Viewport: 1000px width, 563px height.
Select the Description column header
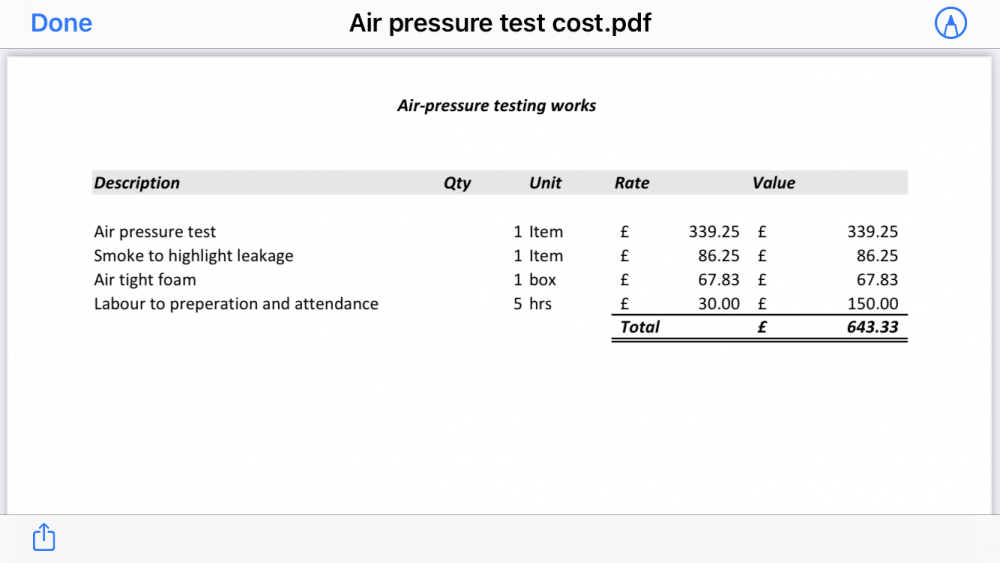pyautogui.click(x=136, y=183)
